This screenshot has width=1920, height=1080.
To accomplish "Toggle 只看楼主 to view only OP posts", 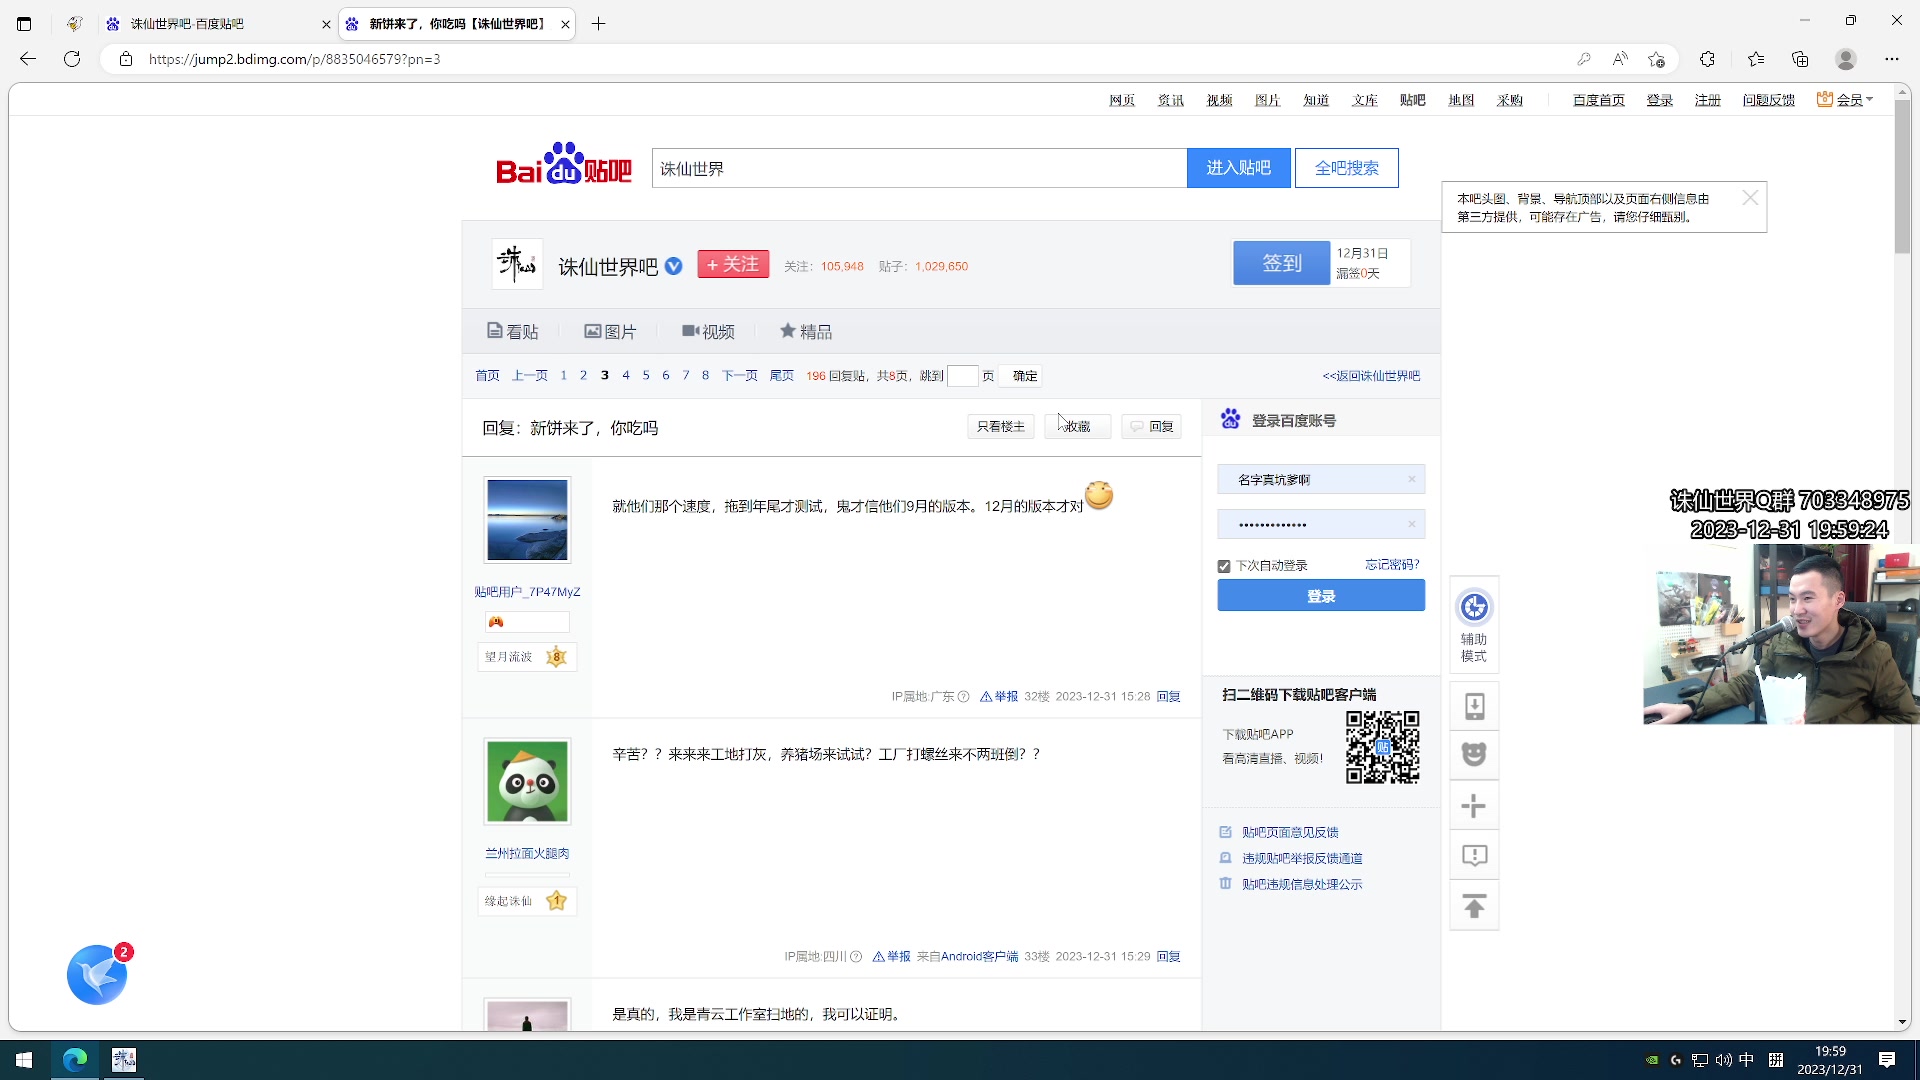I will pyautogui.click(x=999, y=426).
